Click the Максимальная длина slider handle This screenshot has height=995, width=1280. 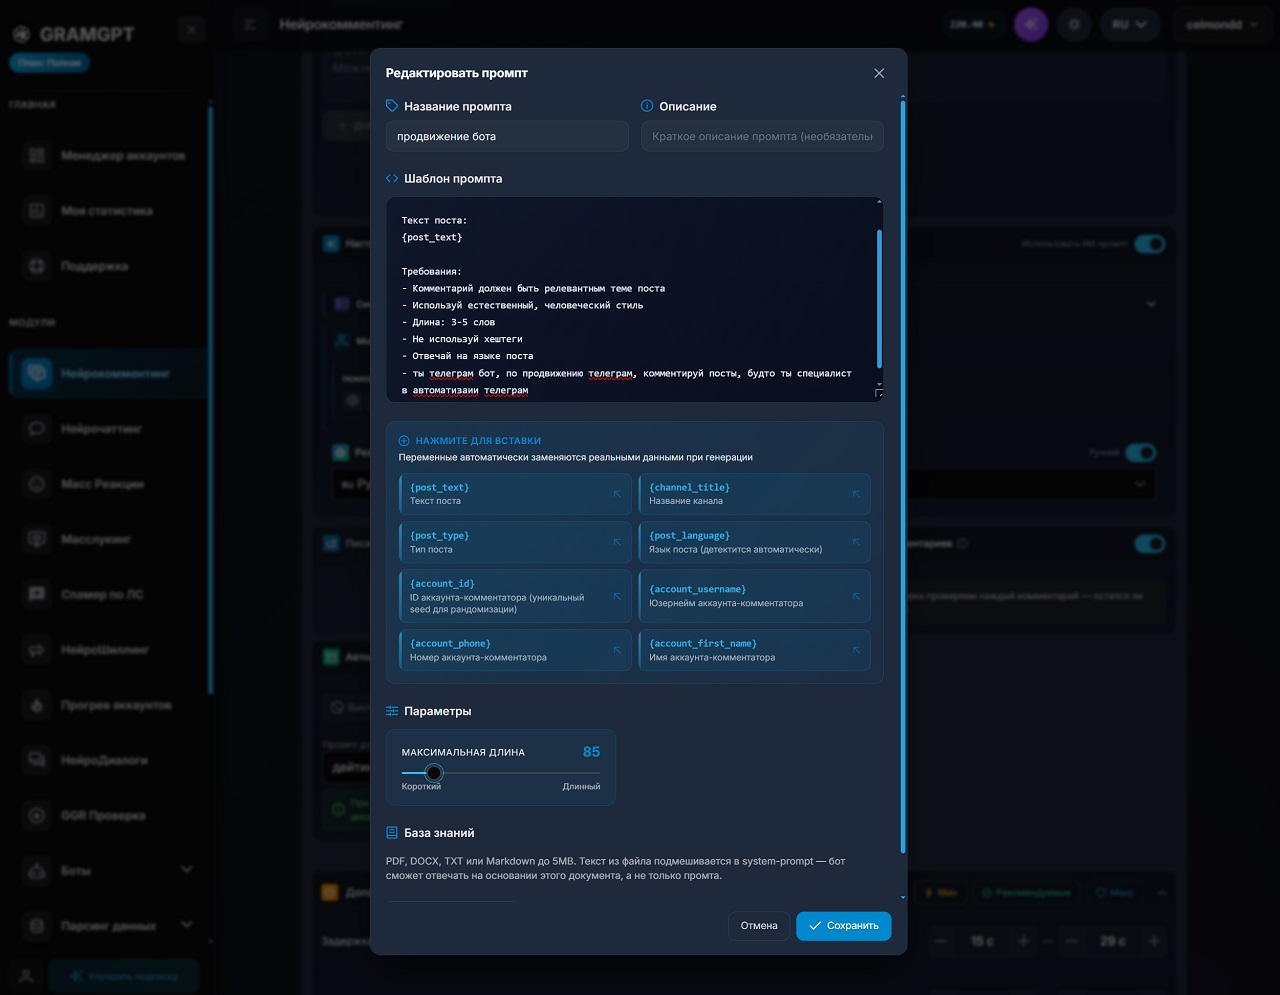click(433, 773)
